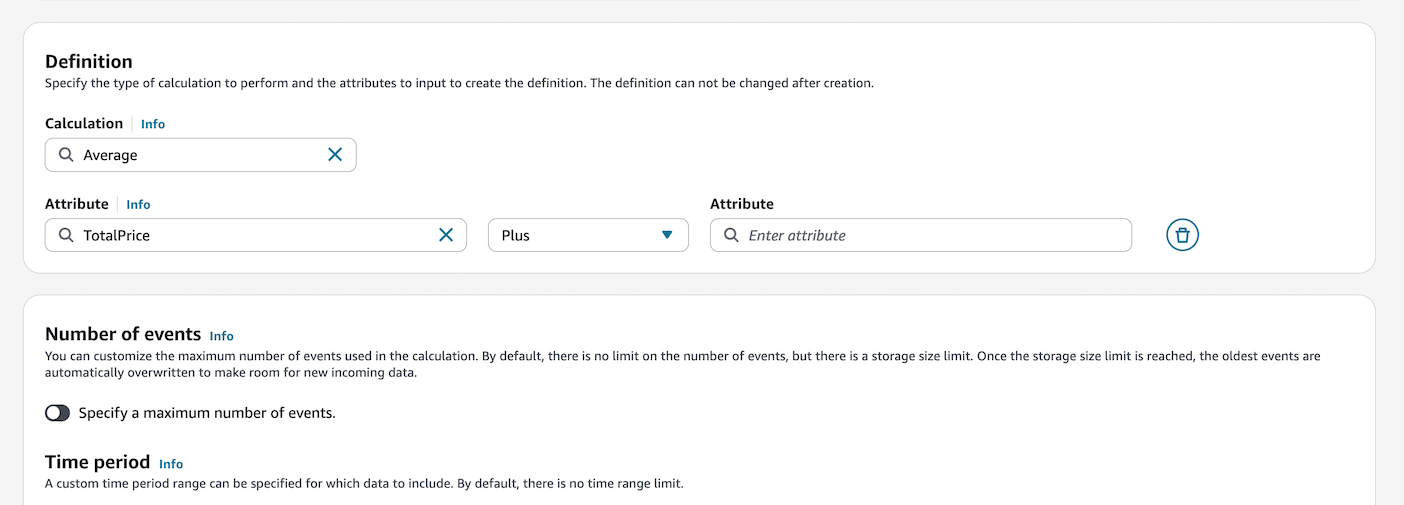
Task: Clear the Average calculation selection
Action: point(335,155)
